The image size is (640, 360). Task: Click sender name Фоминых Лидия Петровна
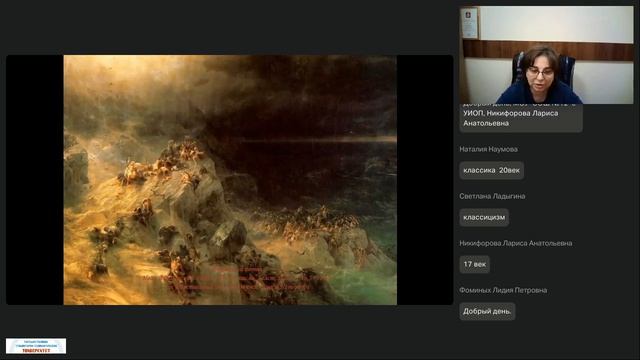tap(503, 290)
